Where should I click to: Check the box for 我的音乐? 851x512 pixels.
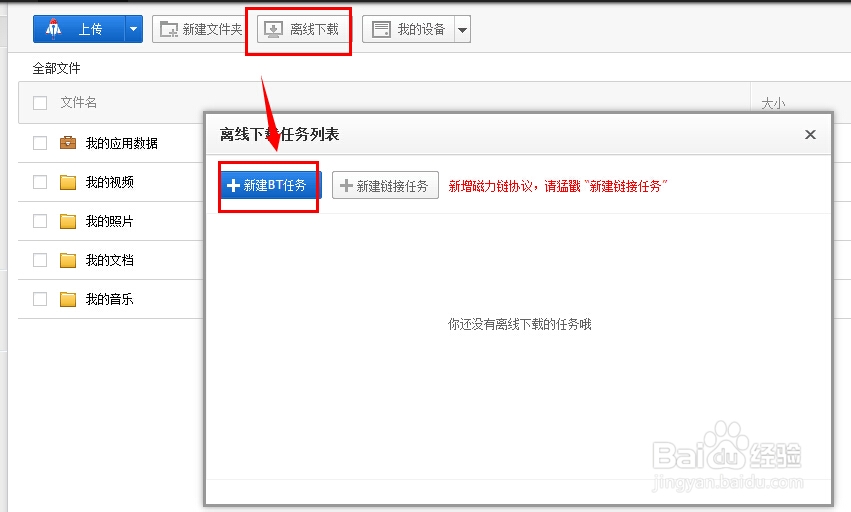(x=40, y=299)
